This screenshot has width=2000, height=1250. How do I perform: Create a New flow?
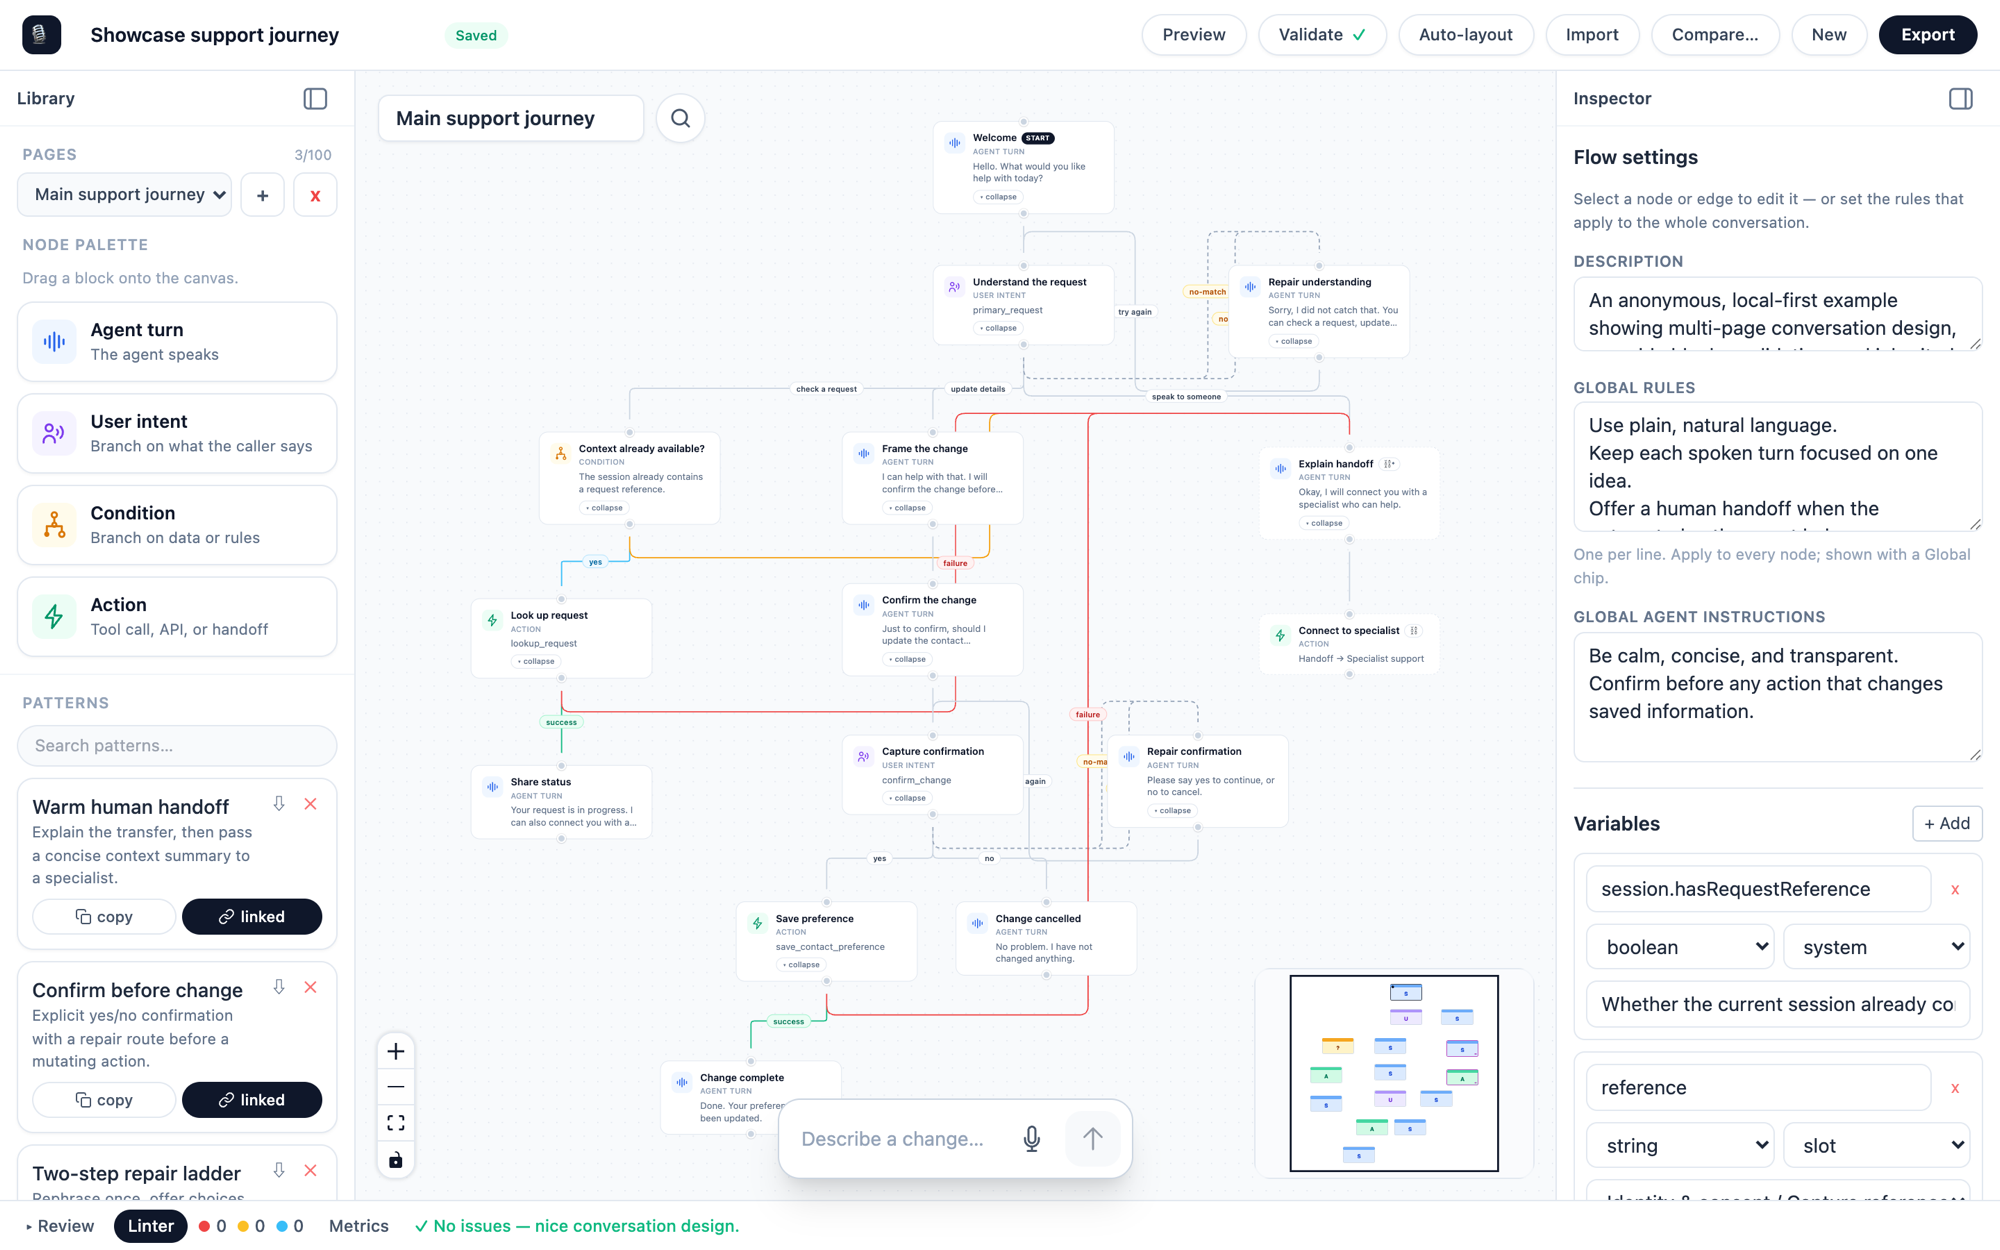click(1829, 35)
